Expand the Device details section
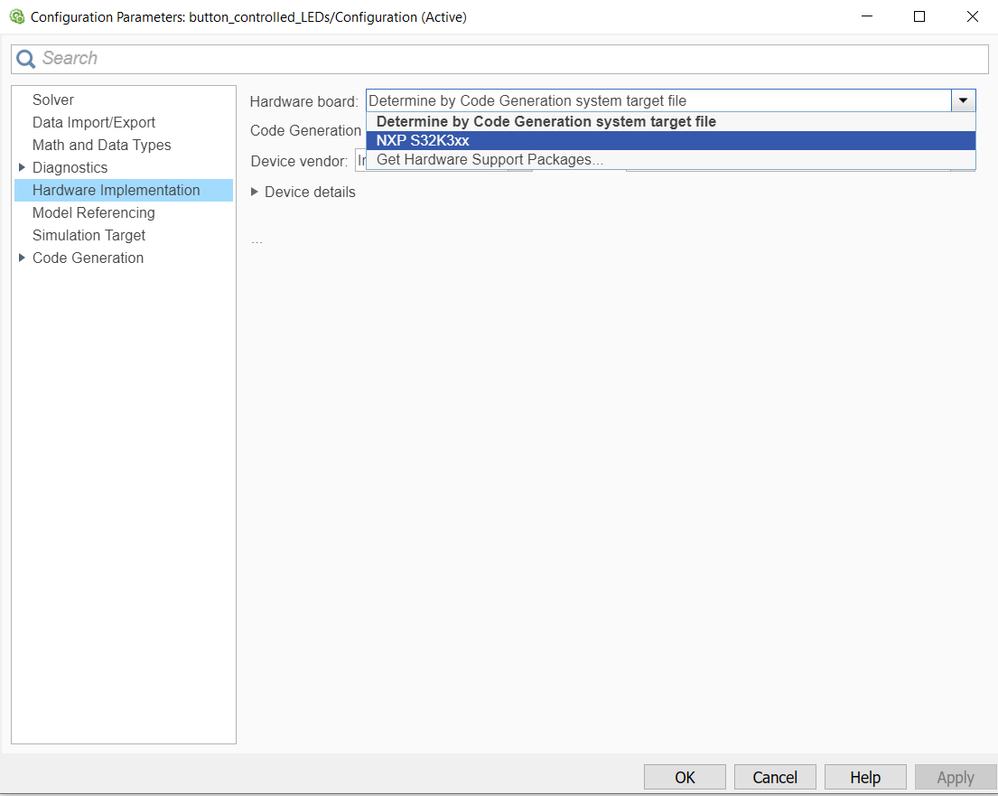Screen dimensions: 998x796 tap(255, 192)
